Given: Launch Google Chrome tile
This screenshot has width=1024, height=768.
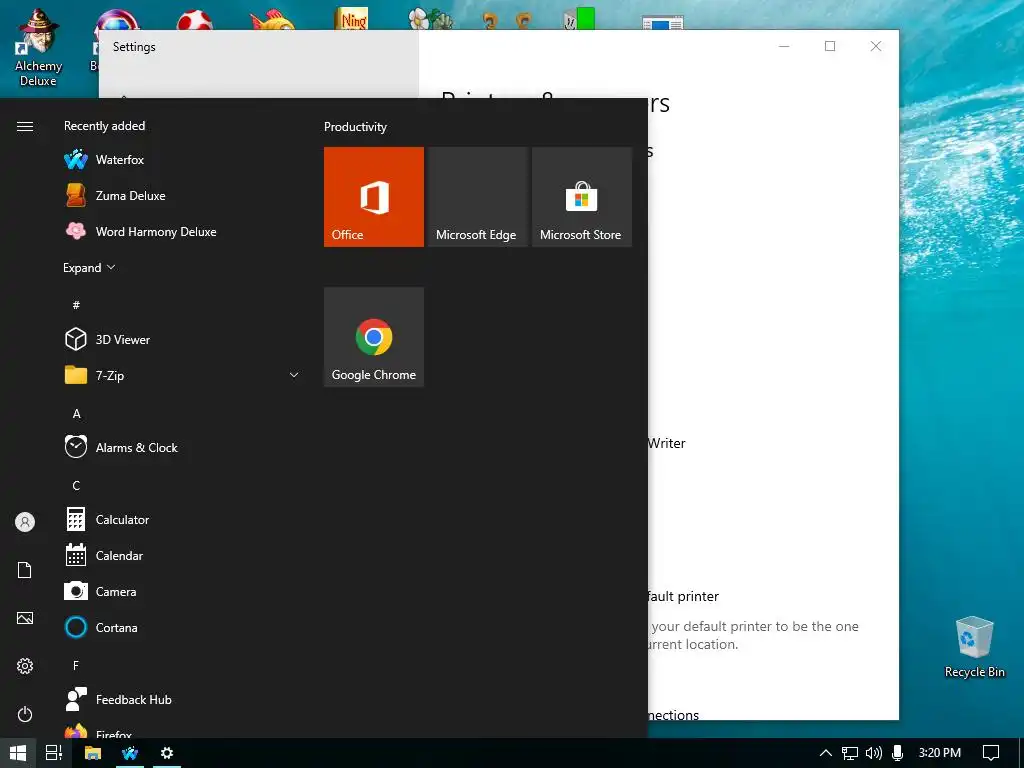Looking at the screenshot, I should 374,337.
